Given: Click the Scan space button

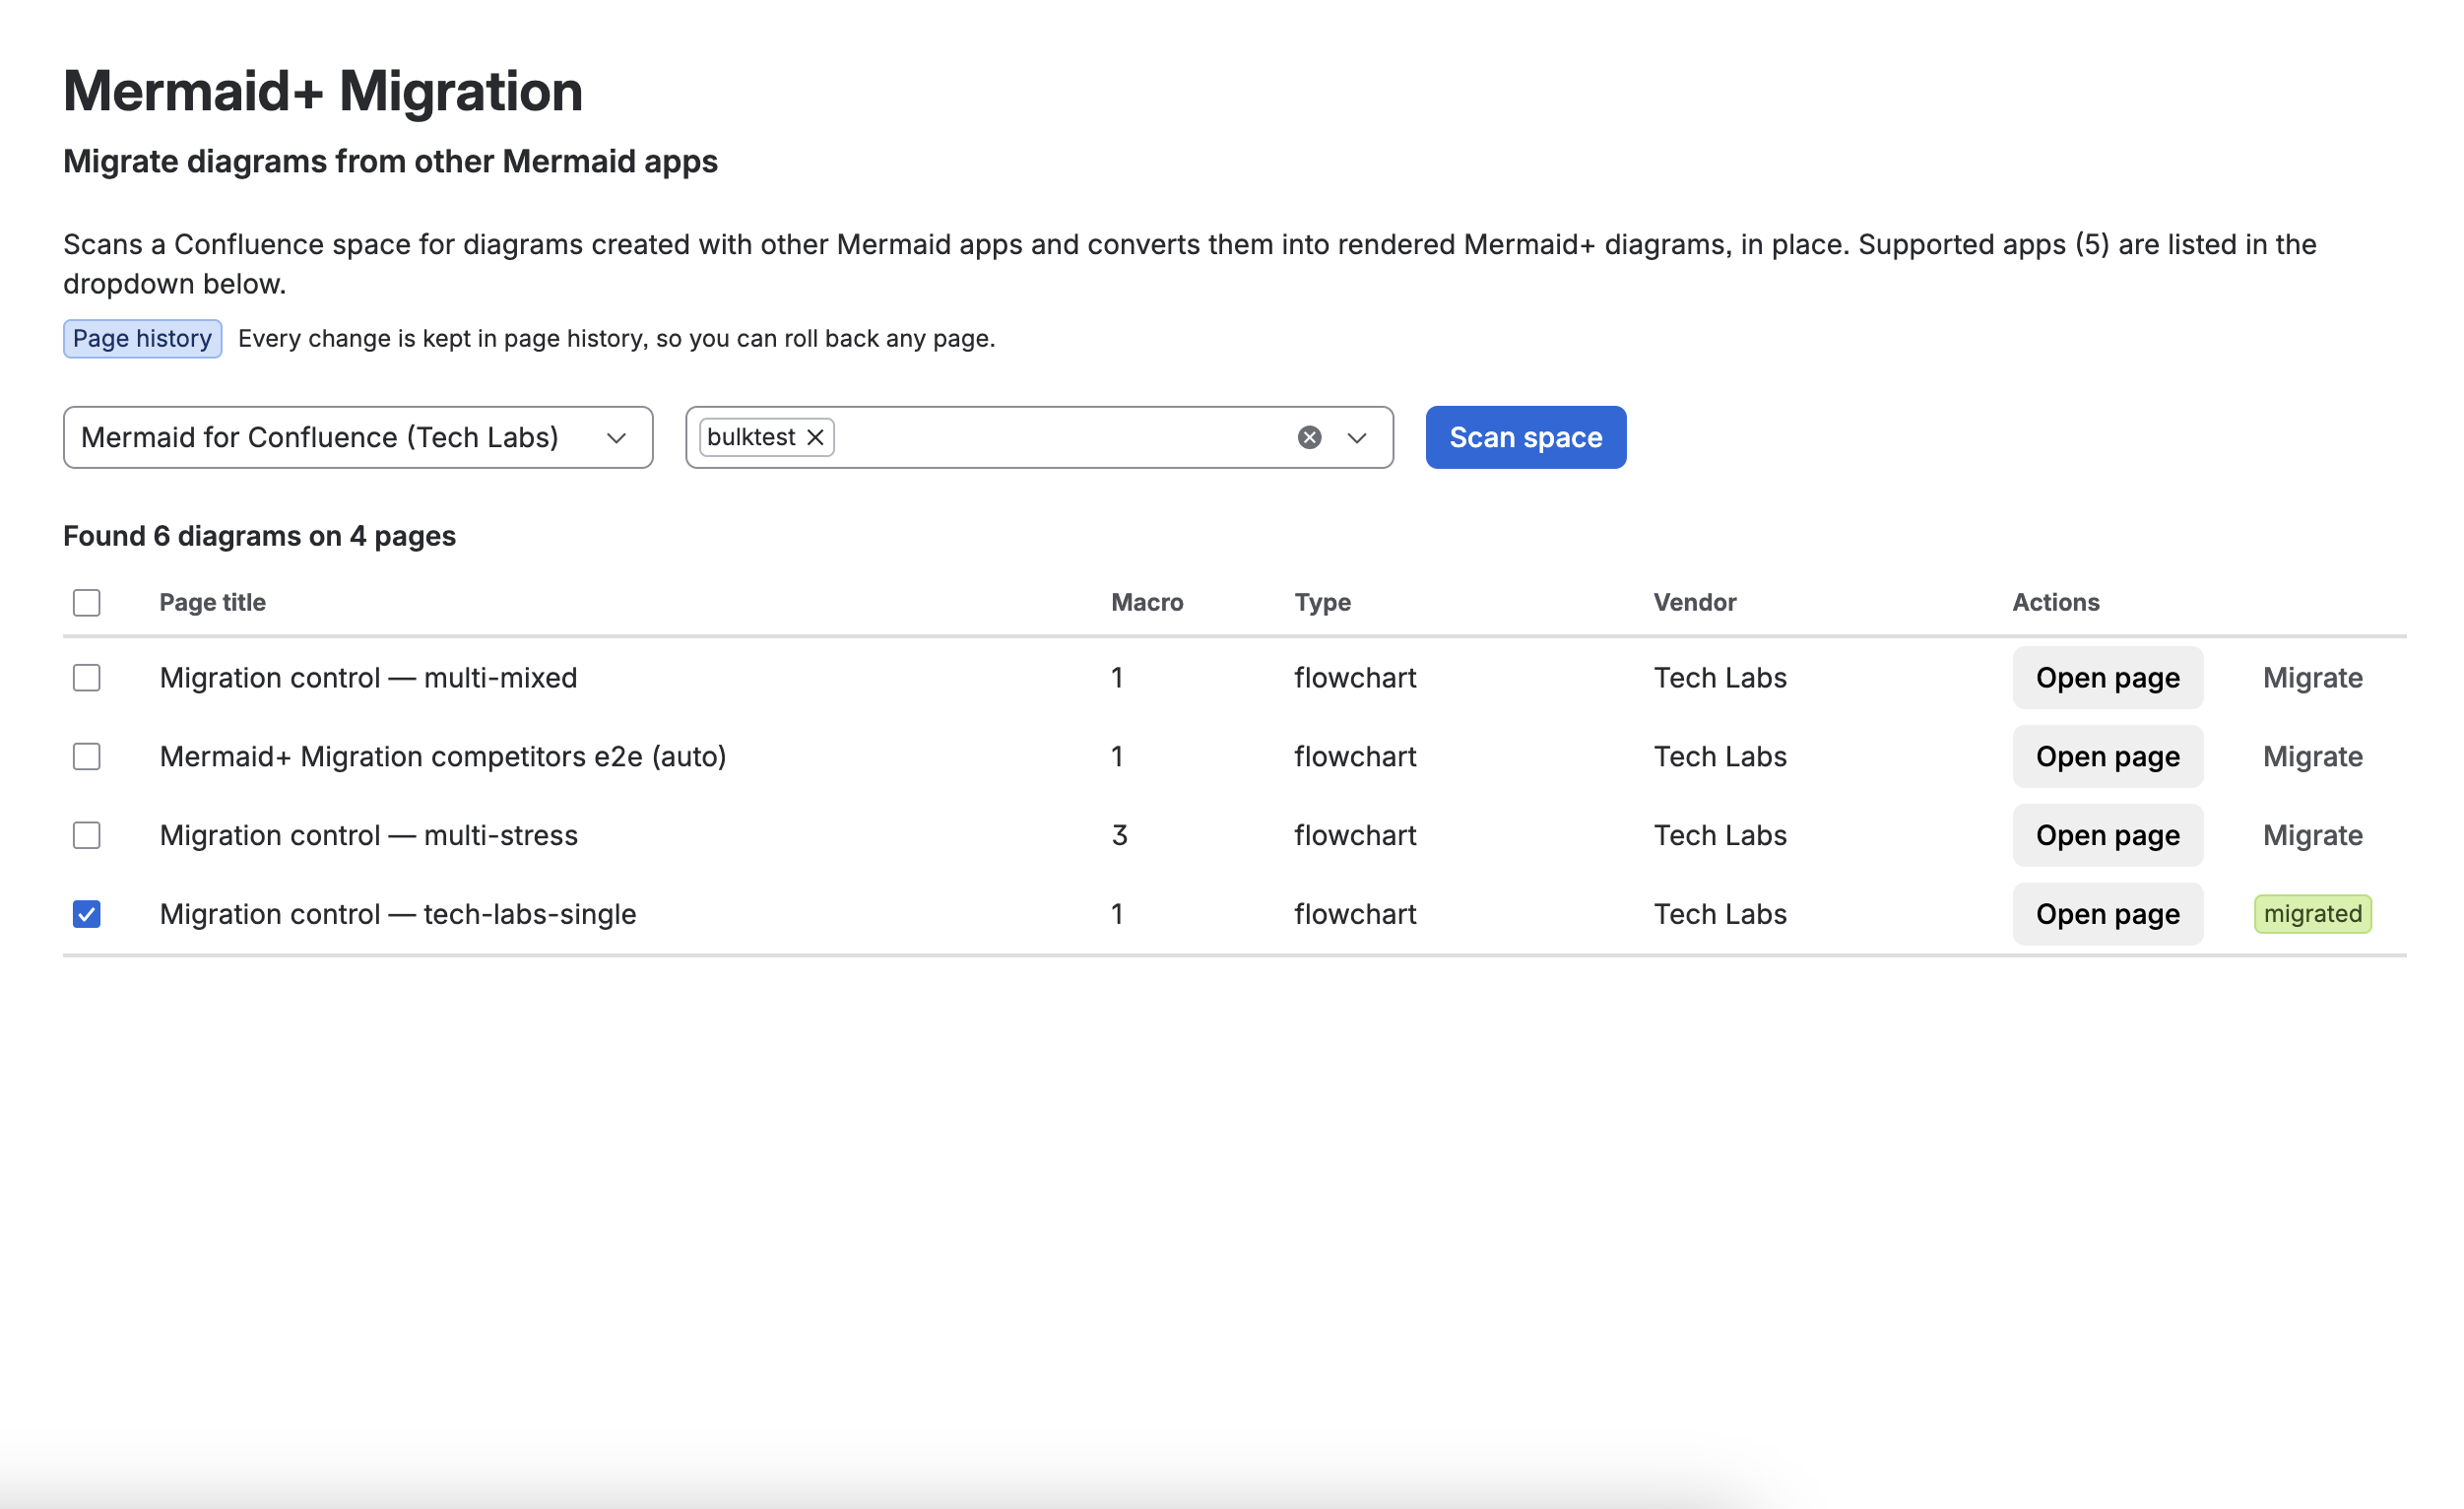Looking at the screenshot, I should click(x=1525, y=437).
